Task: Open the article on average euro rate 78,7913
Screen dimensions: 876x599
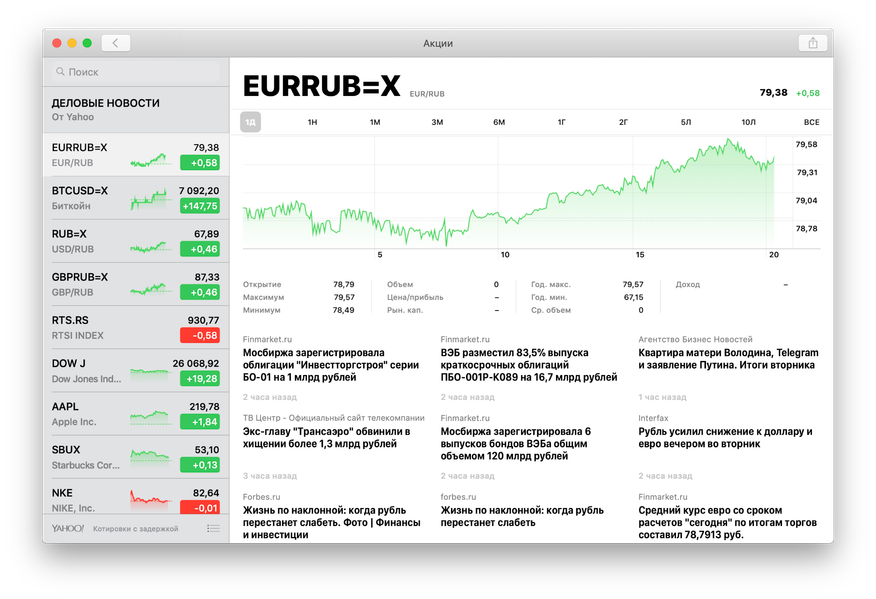Action: click(727, 522)
